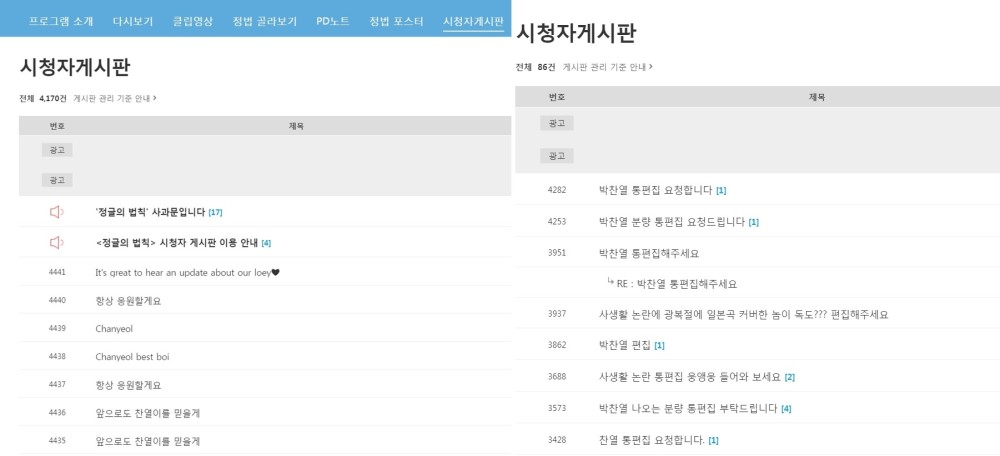Screen dimensions: 1000x456
Task: Open 게시판 관리 기준 안내 next to 4,170건
Action: click(x=115, y=98)
